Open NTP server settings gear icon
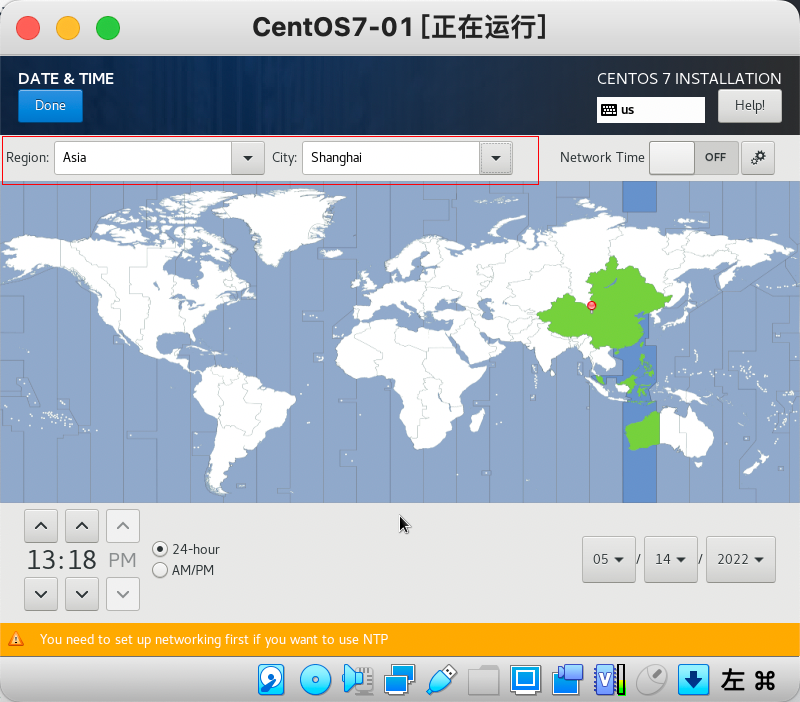The width and height of the screenshot is (800, 702). (758, 158)
